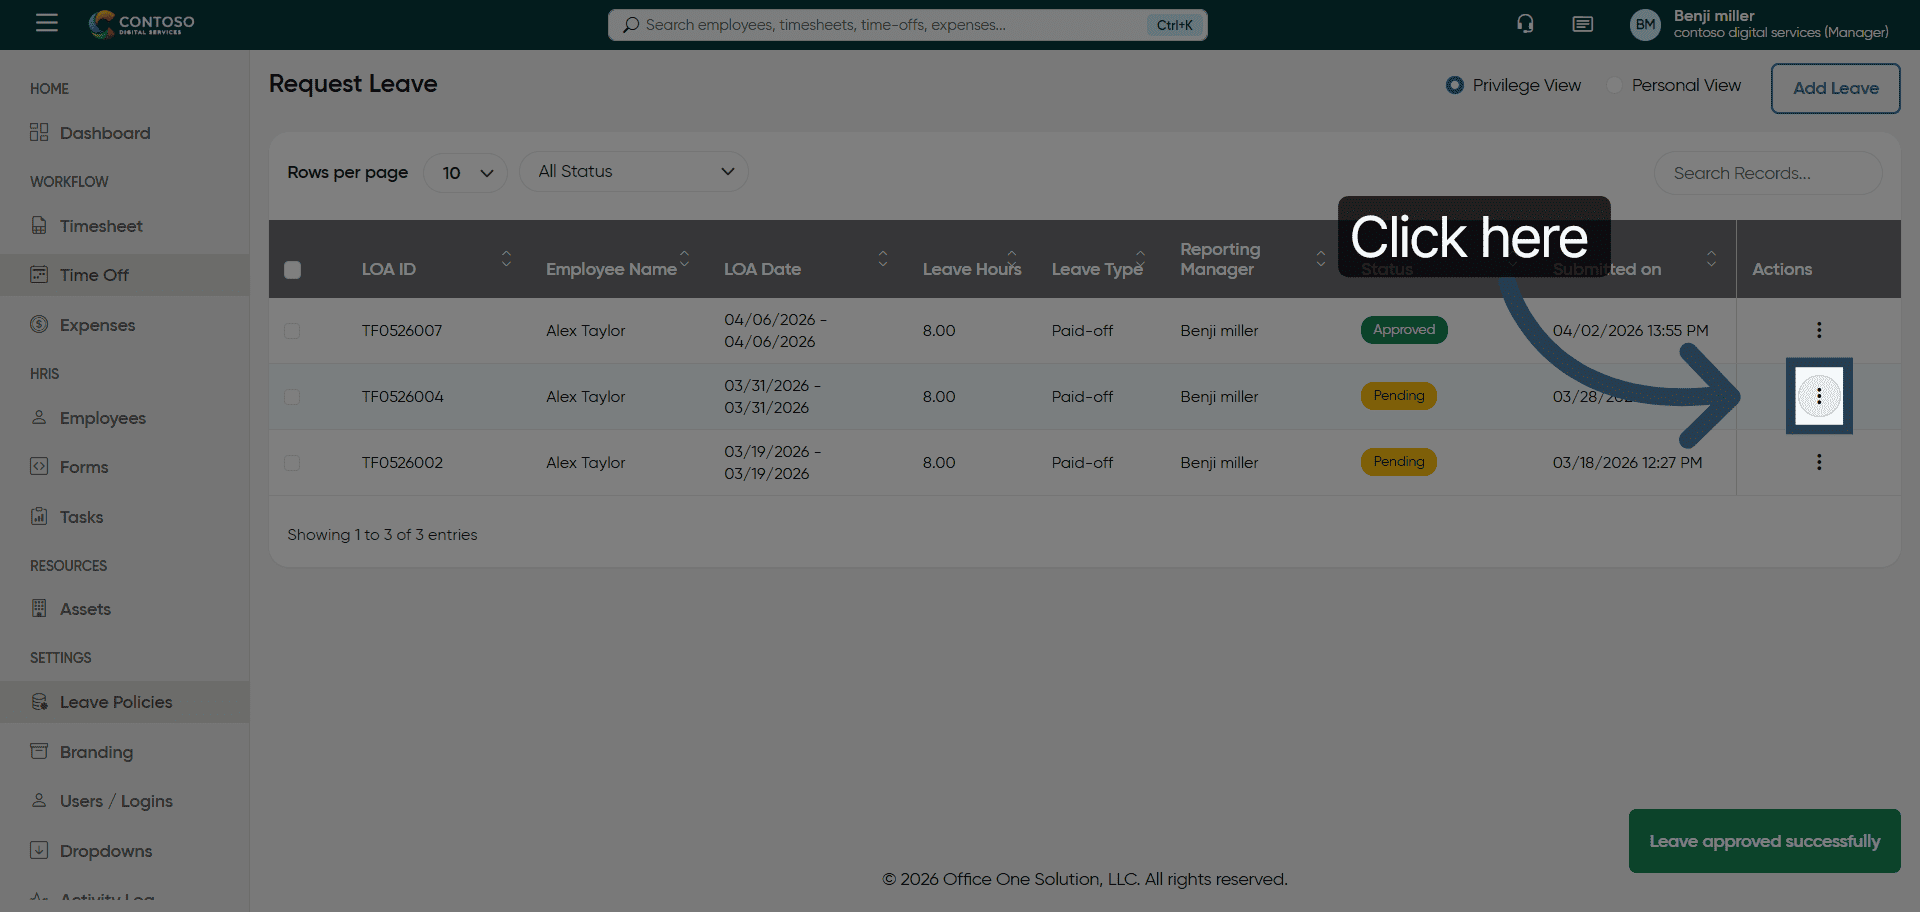
Task: Open Employees from the sidebar
Action: pos(102,418)
